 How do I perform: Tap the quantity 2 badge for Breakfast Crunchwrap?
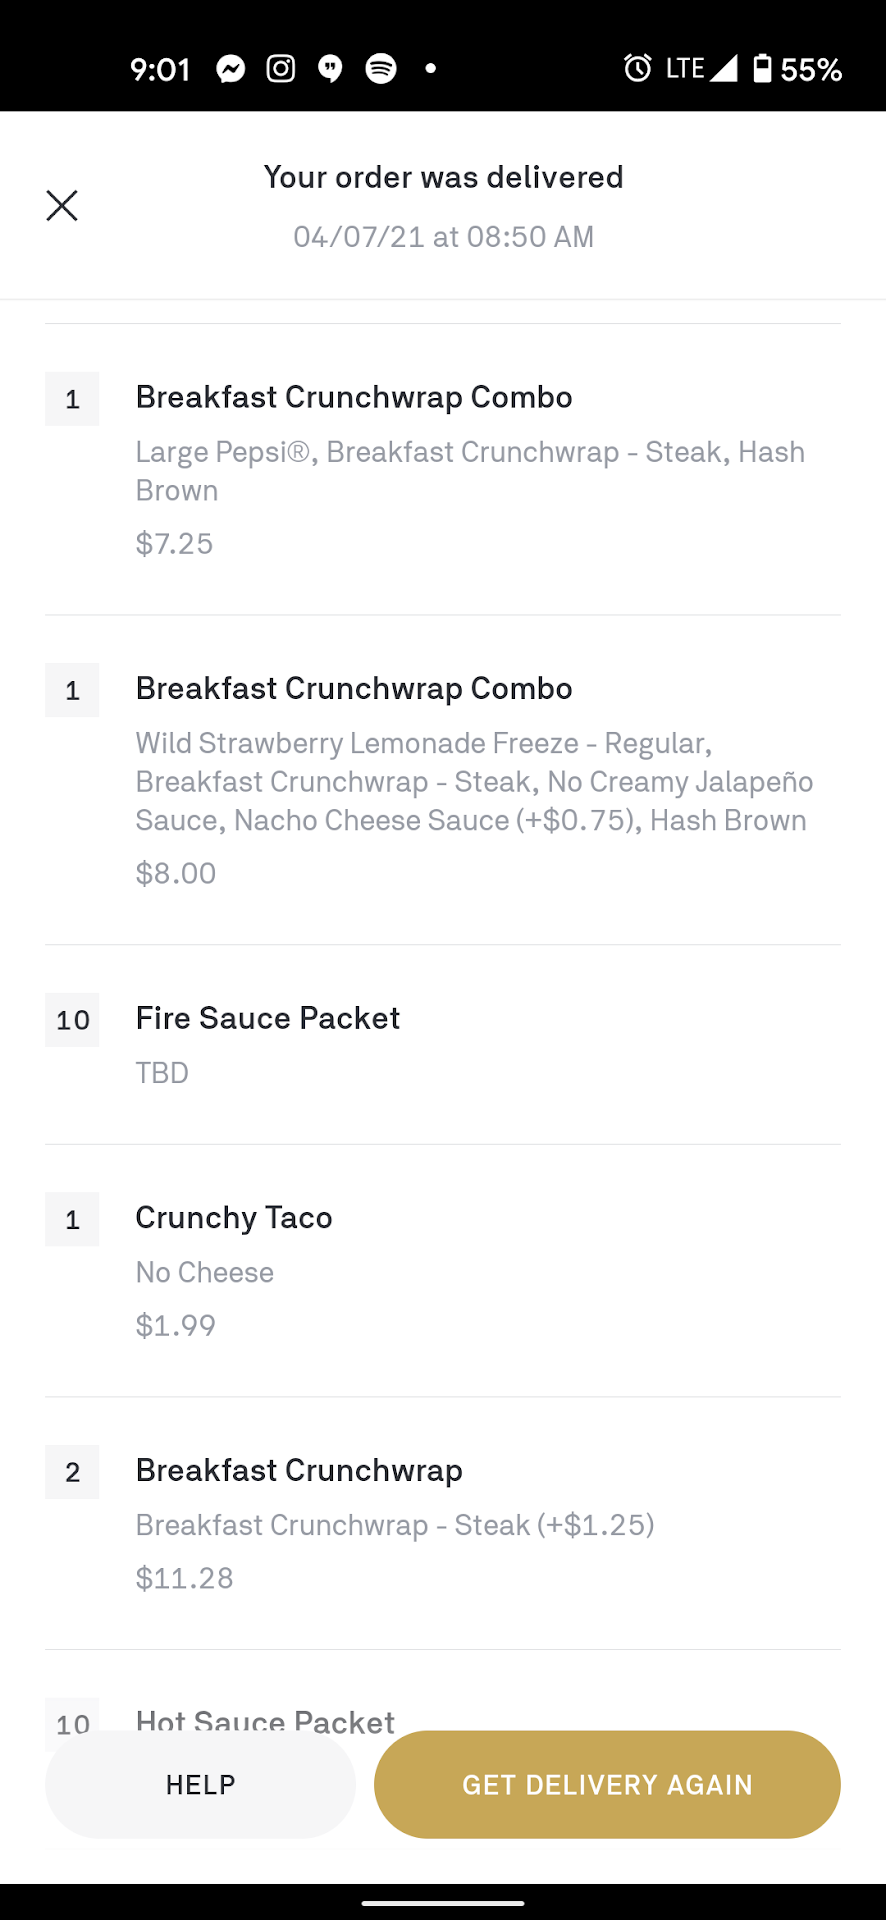72,1472
